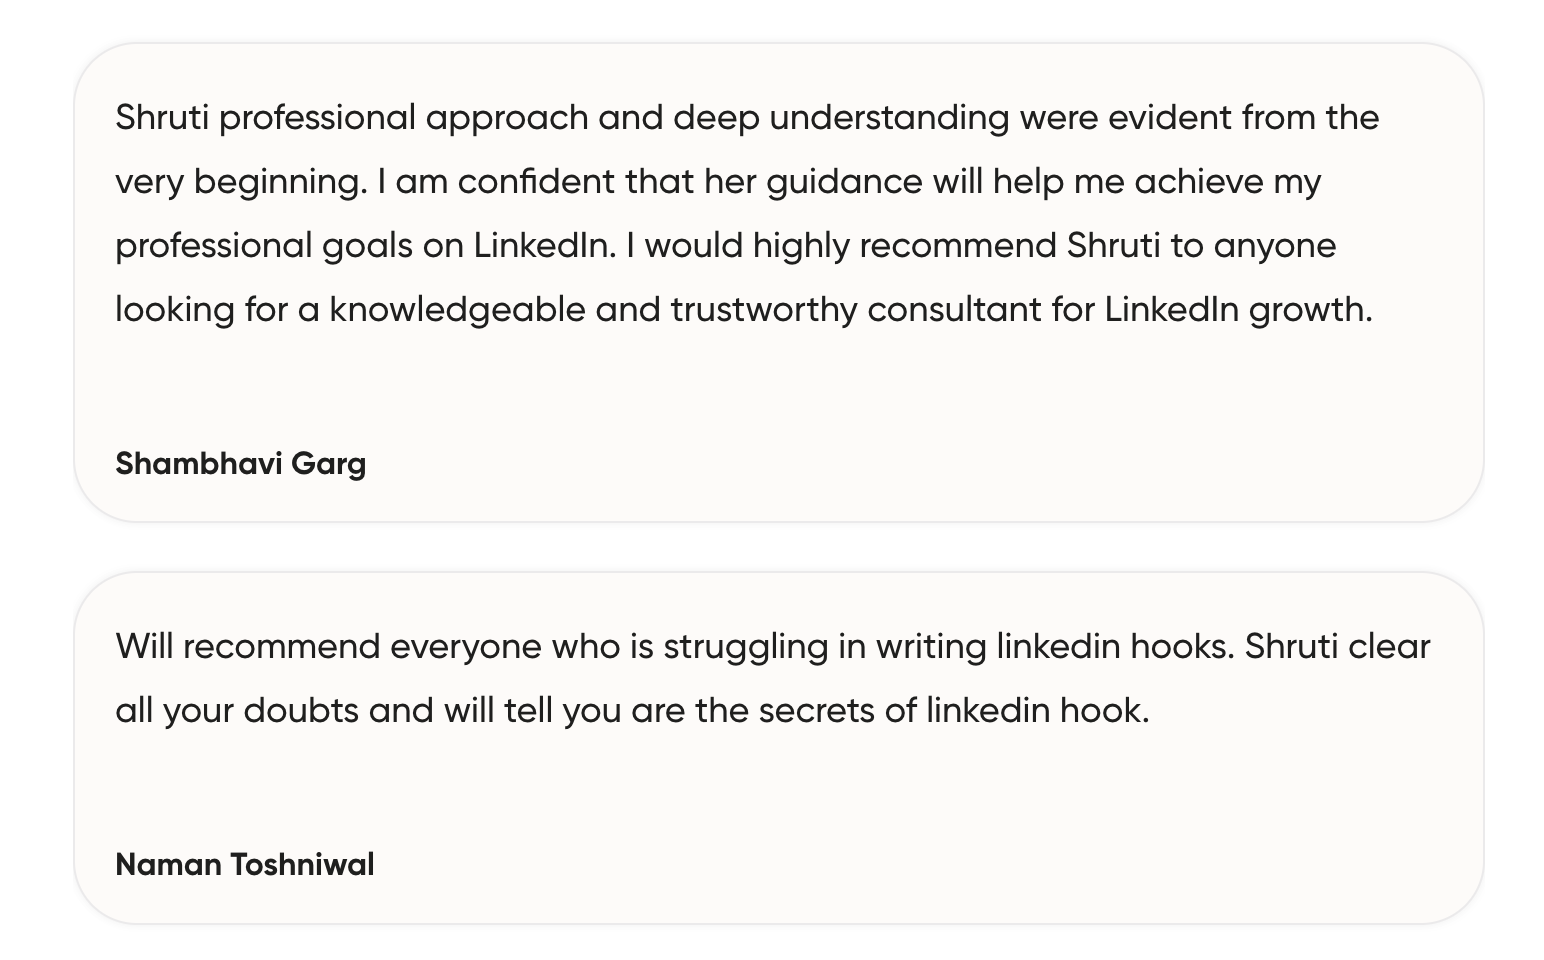
Task: Click the line starting 'looking for a knowledgeable'
Action: (744, 310)
